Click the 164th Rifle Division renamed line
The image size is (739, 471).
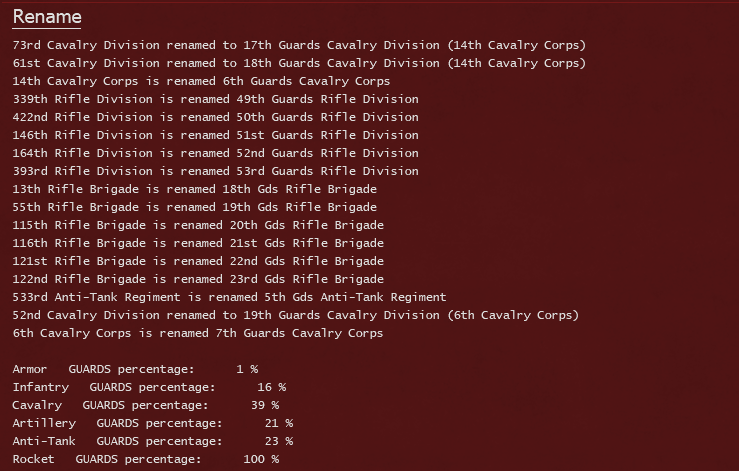215,153
